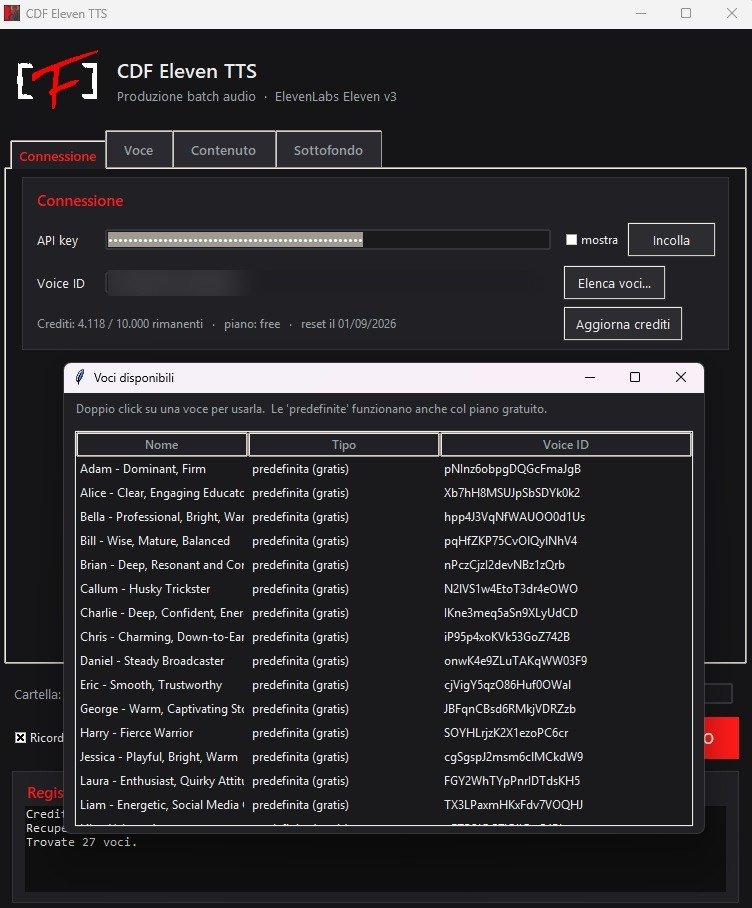Select the George - Warm, Captivating voice
The height and width of the screenshot is (908, 752).
pyautogui.click(x=384, y=709)
